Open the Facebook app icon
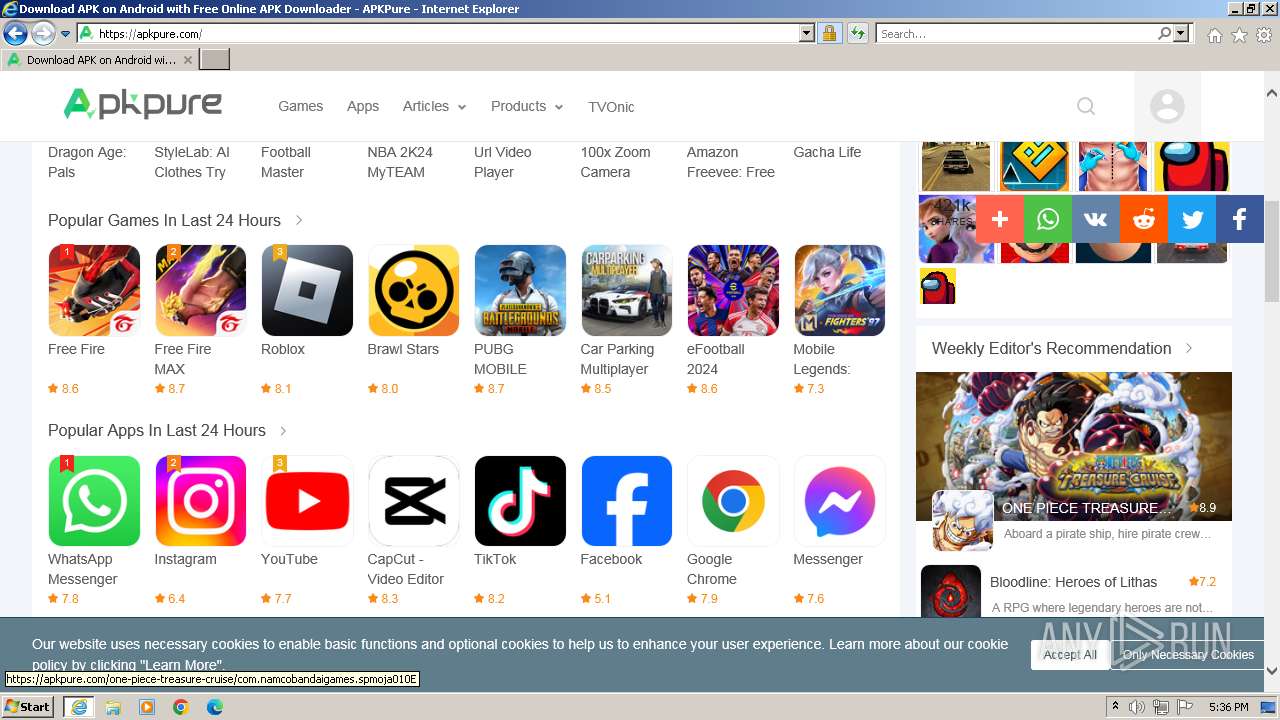Image resolution: width=1280 pixels, height=720 pixels. coord(627,501)
